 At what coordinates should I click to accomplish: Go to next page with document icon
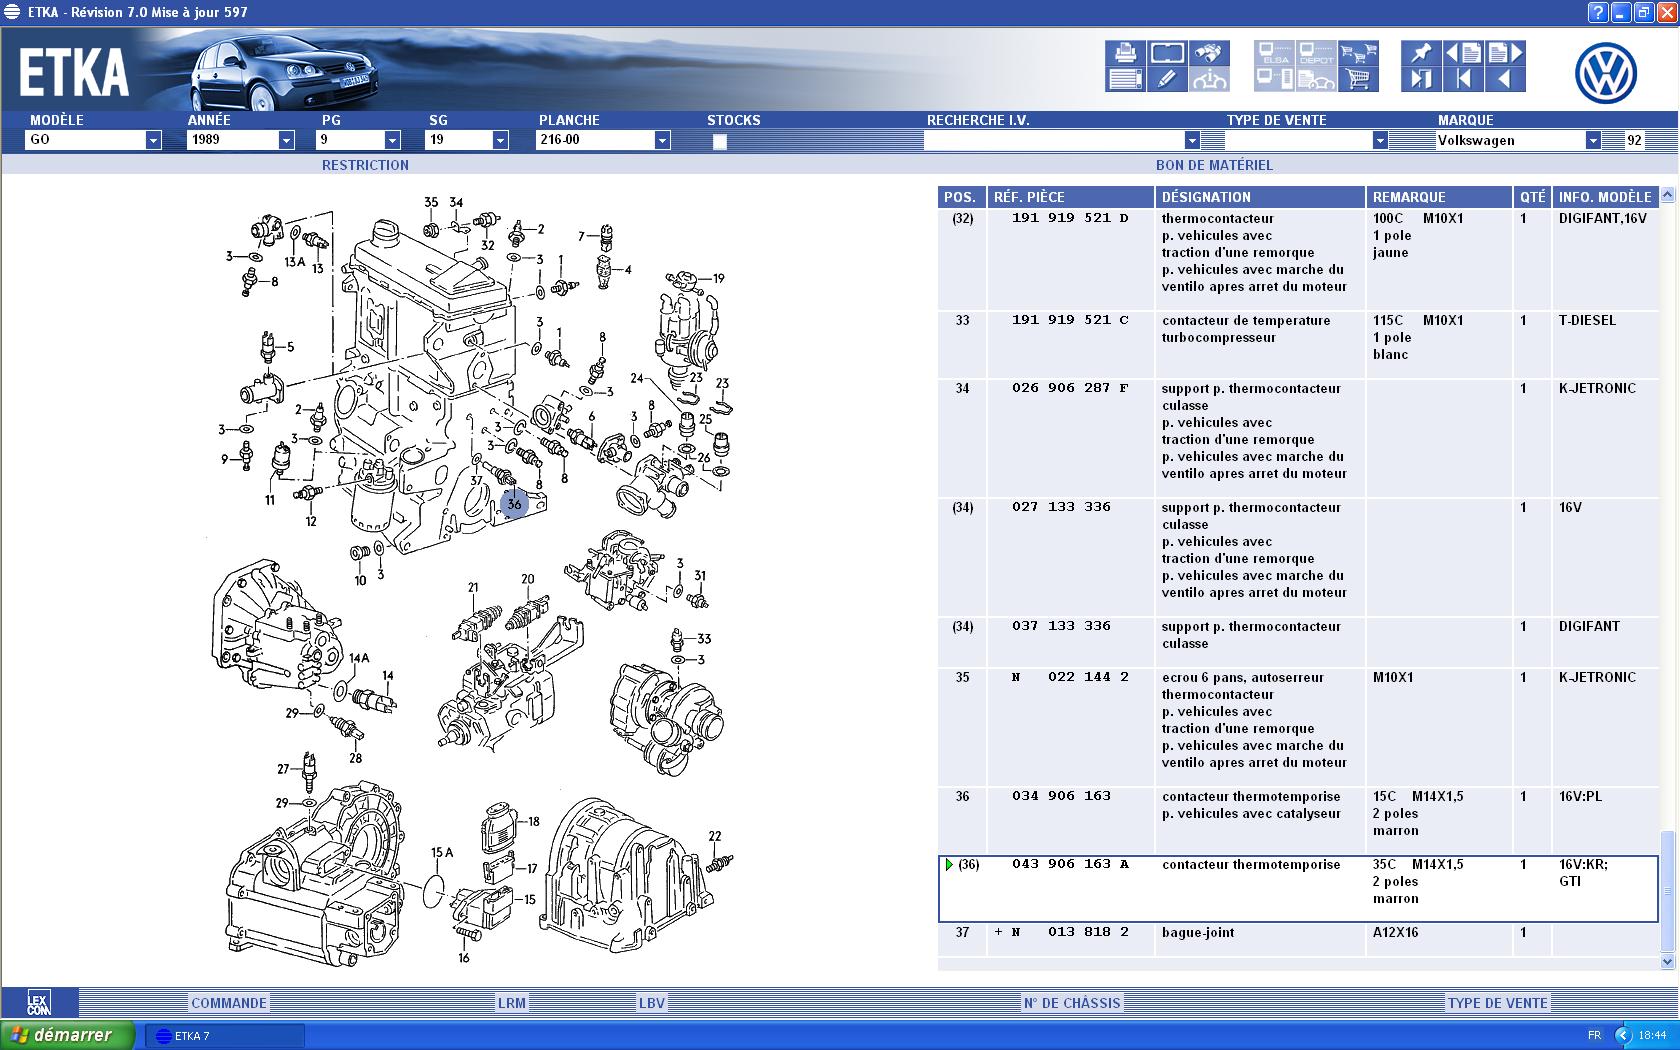(1505, 53)
